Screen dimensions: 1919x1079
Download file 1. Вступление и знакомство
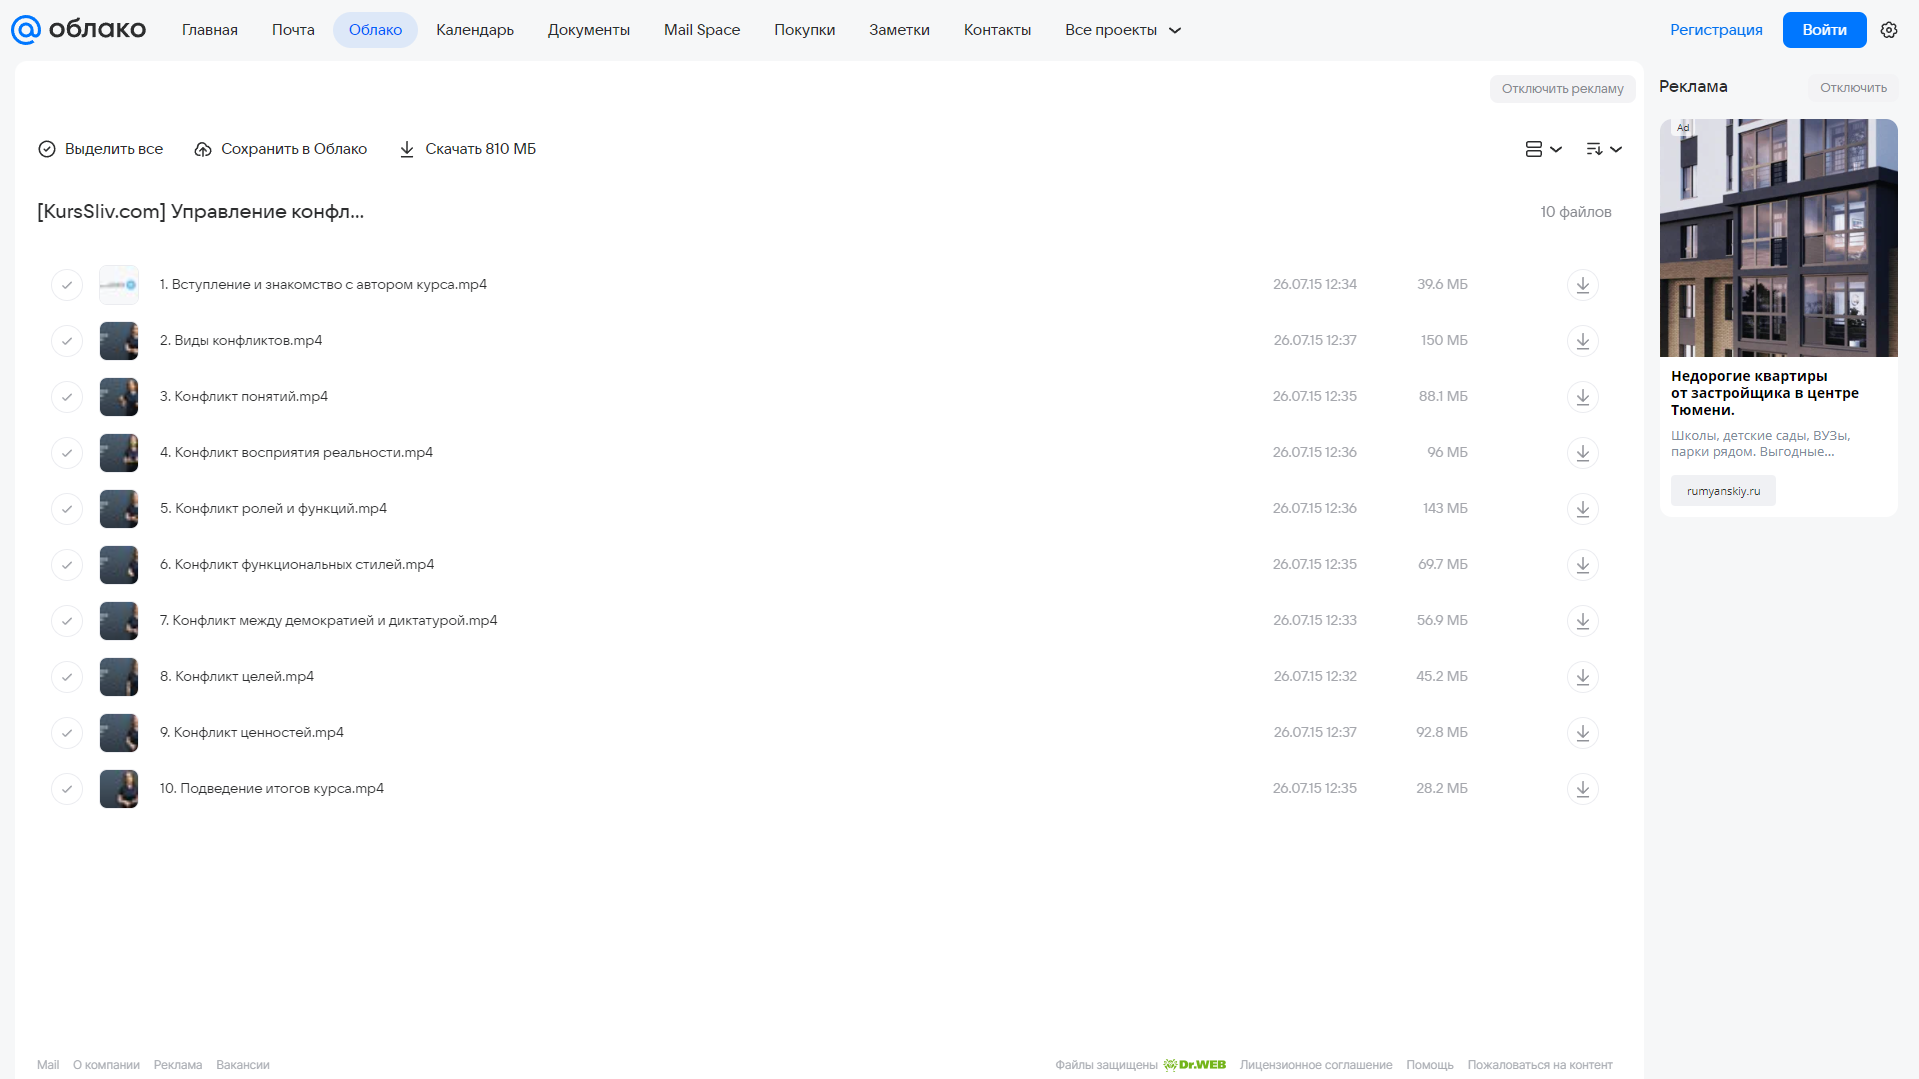click(1582, 285)
